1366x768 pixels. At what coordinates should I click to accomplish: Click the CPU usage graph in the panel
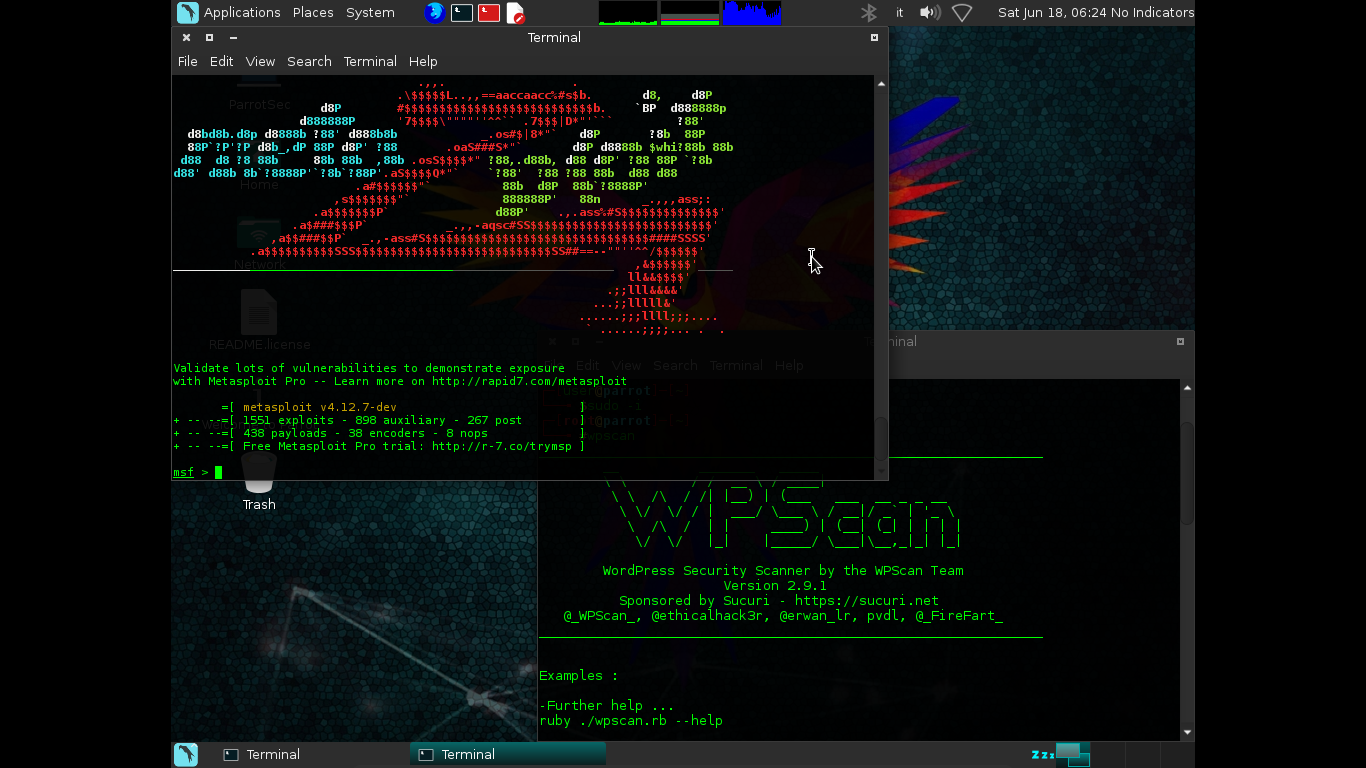click(626, 13)
